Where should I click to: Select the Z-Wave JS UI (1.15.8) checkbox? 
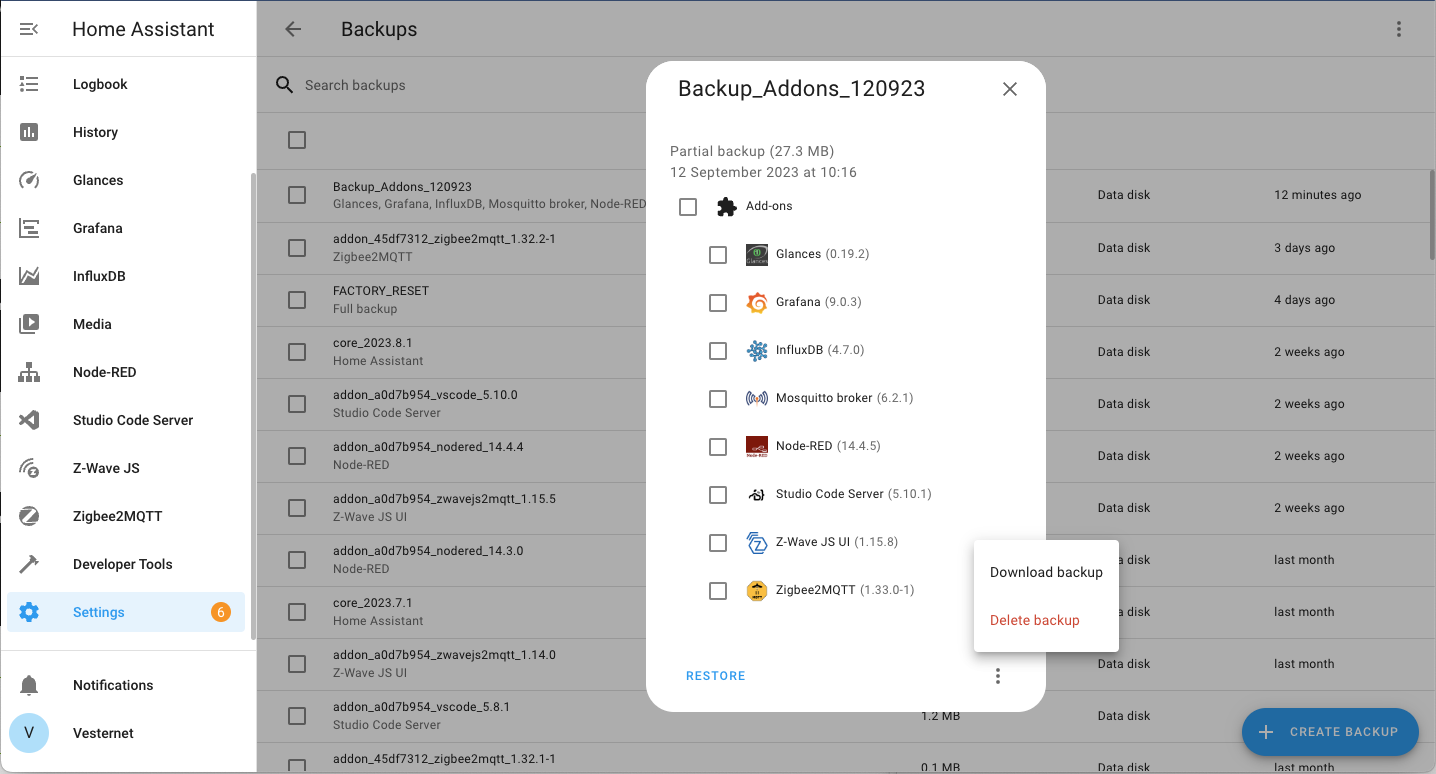click(718, 543)
